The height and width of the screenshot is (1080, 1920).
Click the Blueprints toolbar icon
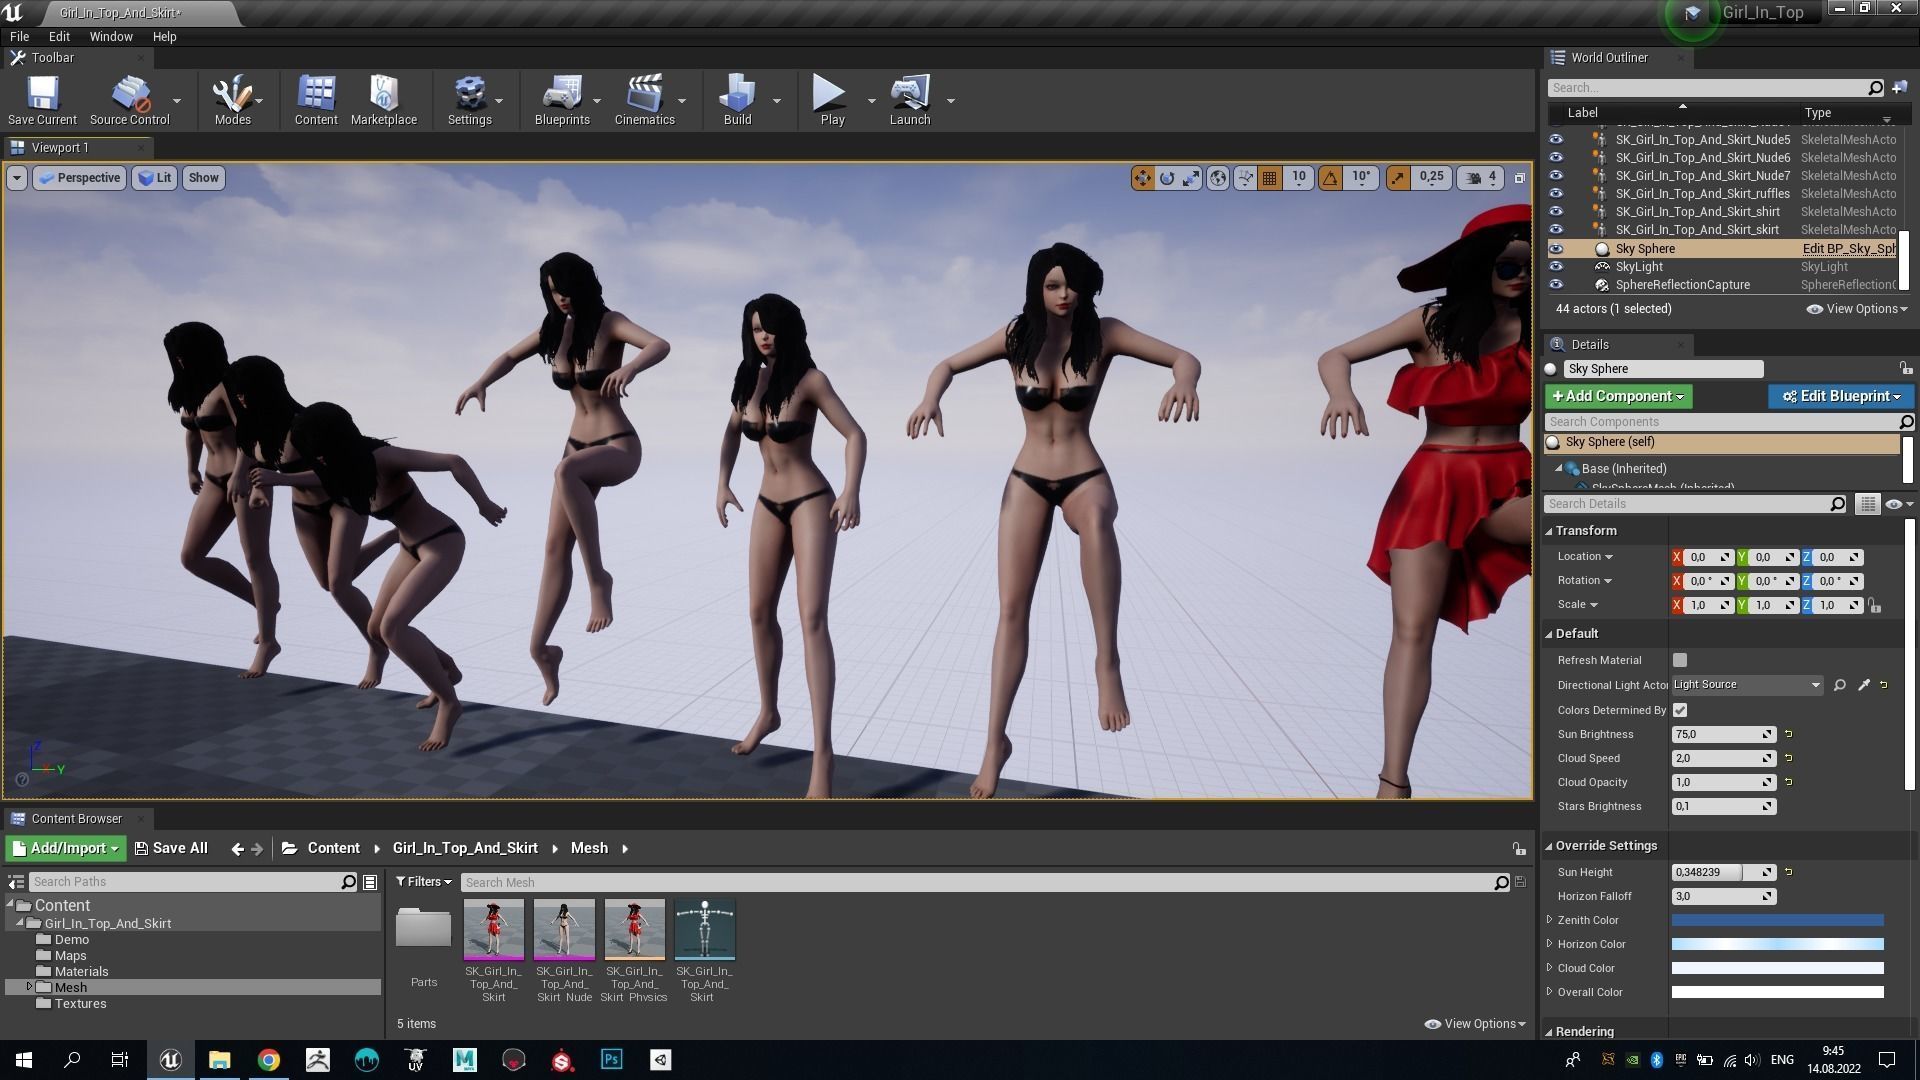561,99
